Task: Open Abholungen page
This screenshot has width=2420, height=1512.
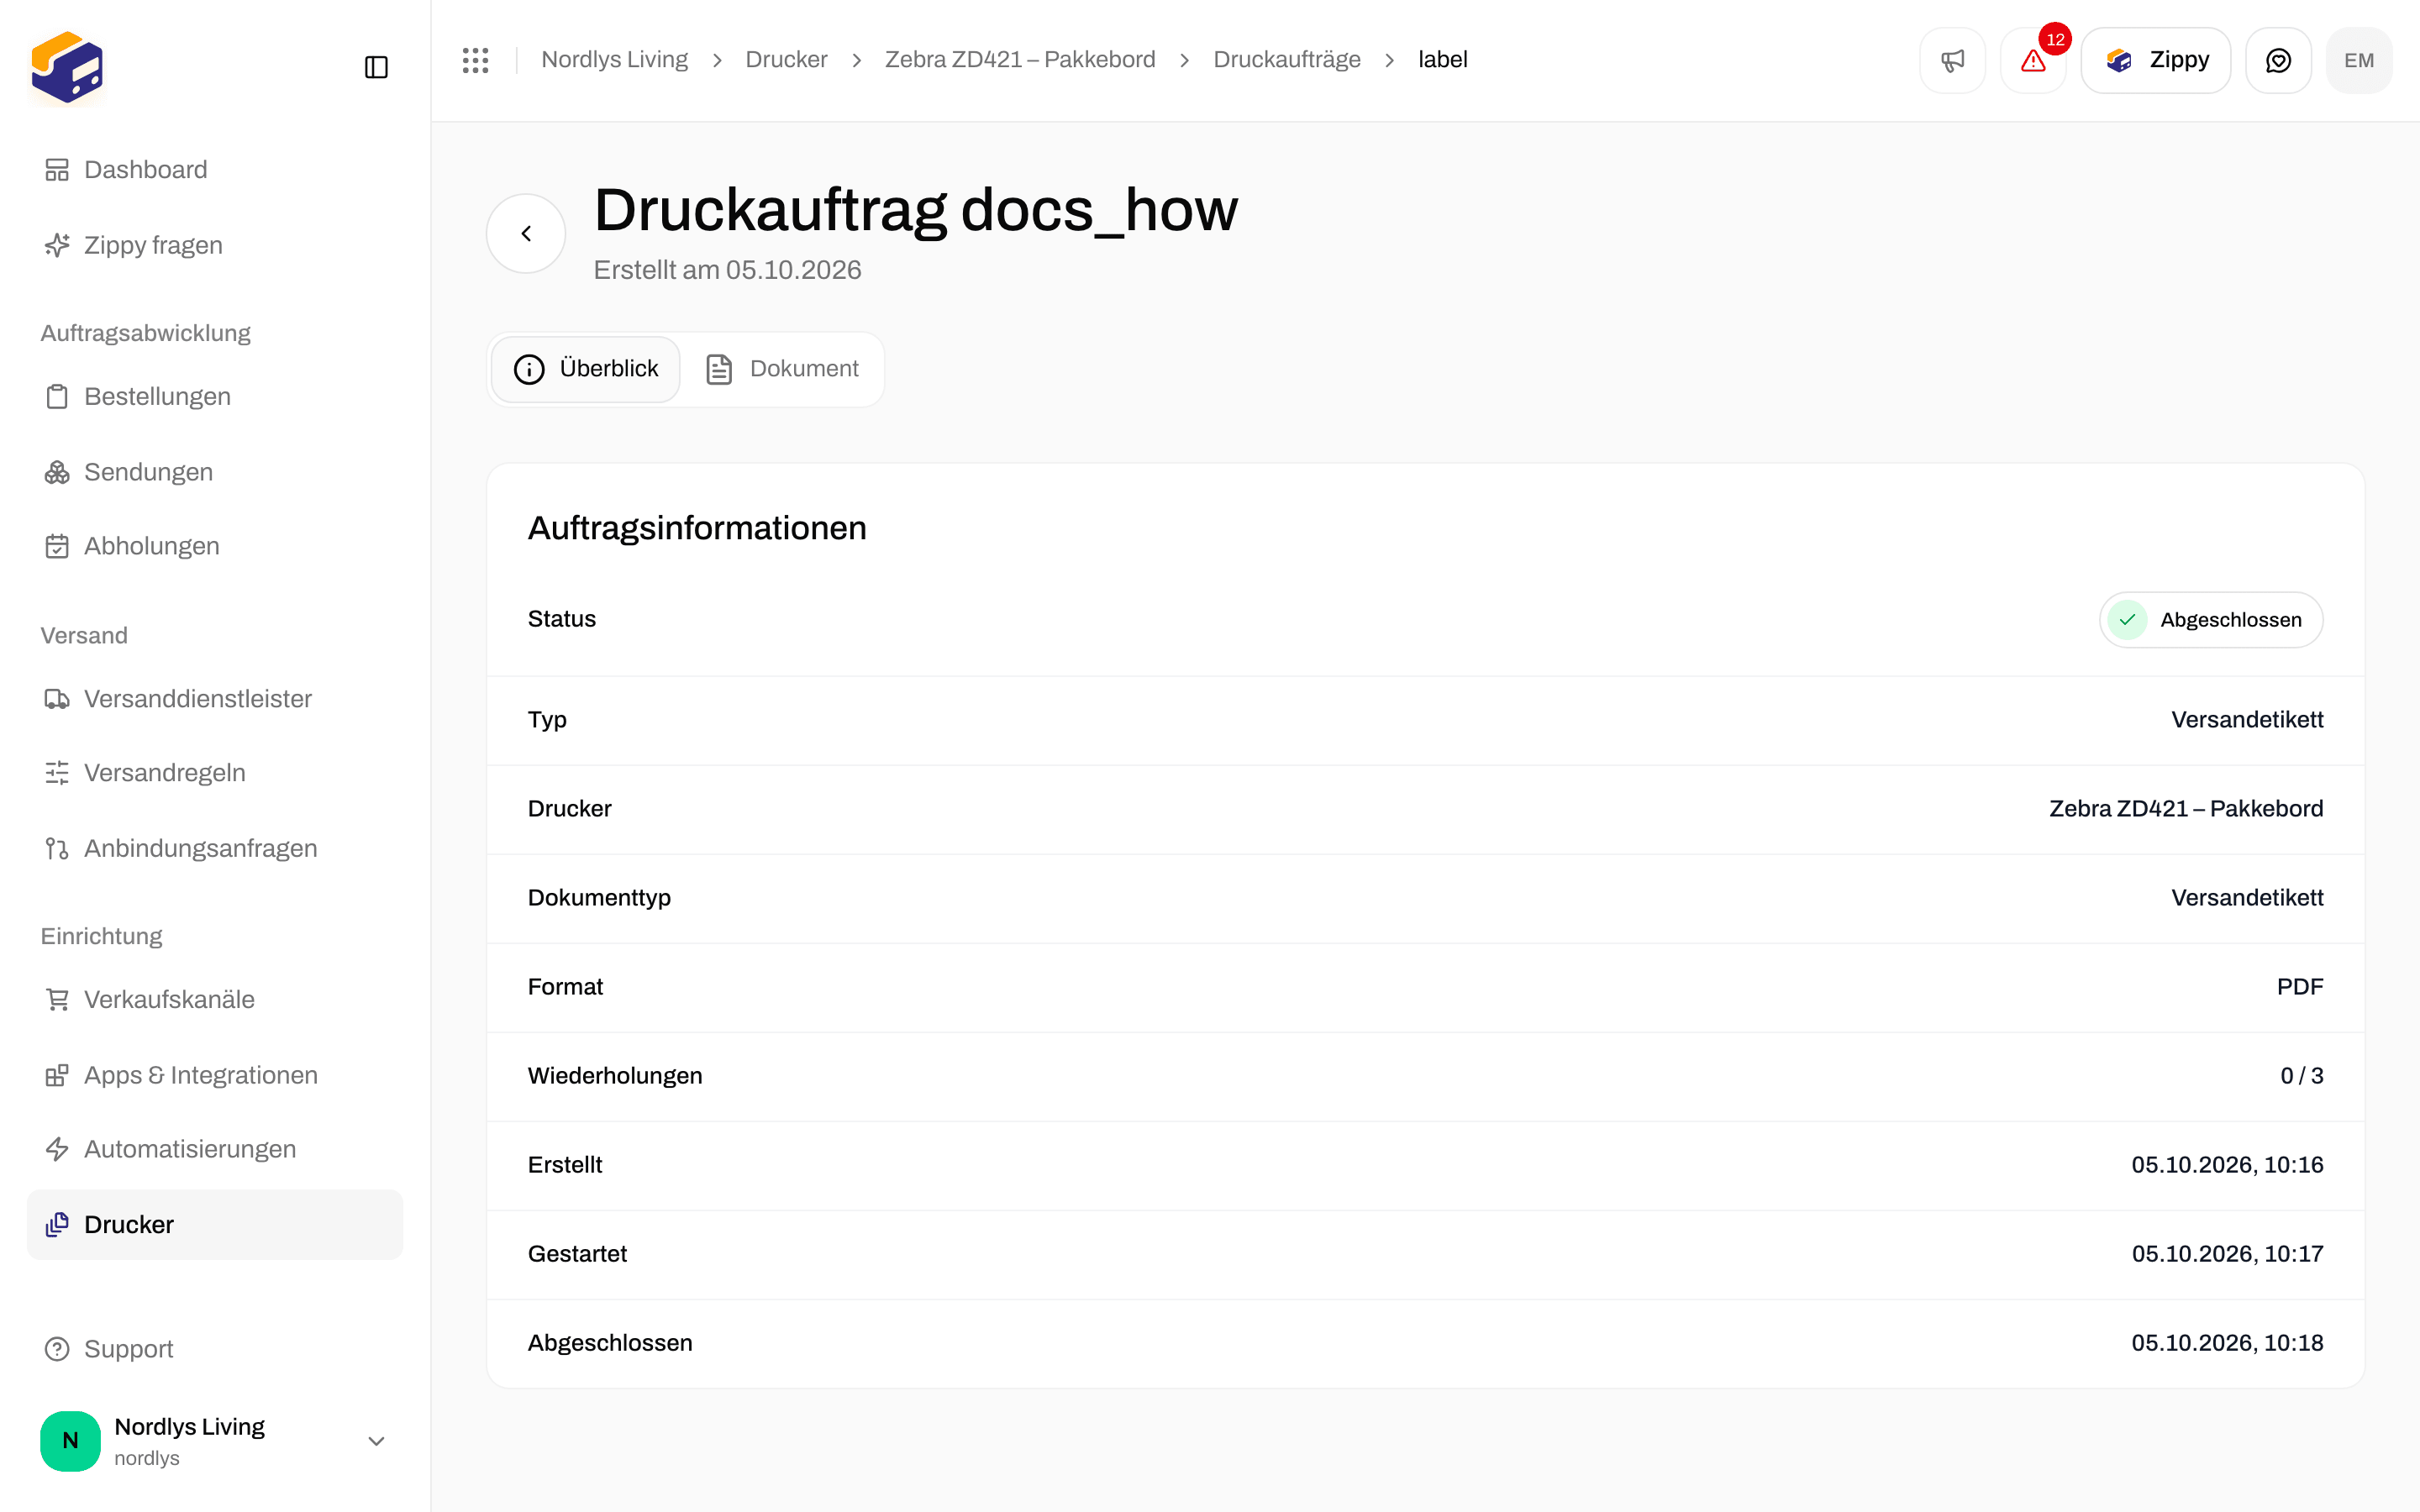Action: pos(215,546)
